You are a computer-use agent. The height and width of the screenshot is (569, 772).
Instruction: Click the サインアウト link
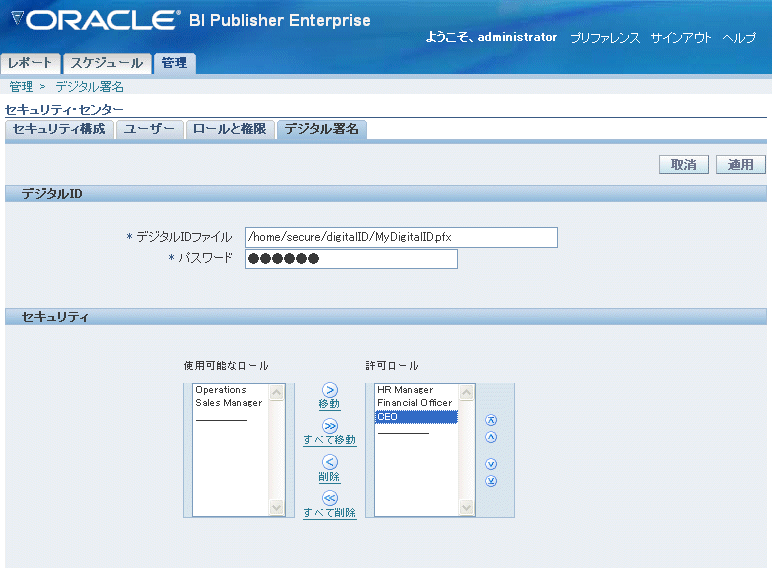(681, 37)
